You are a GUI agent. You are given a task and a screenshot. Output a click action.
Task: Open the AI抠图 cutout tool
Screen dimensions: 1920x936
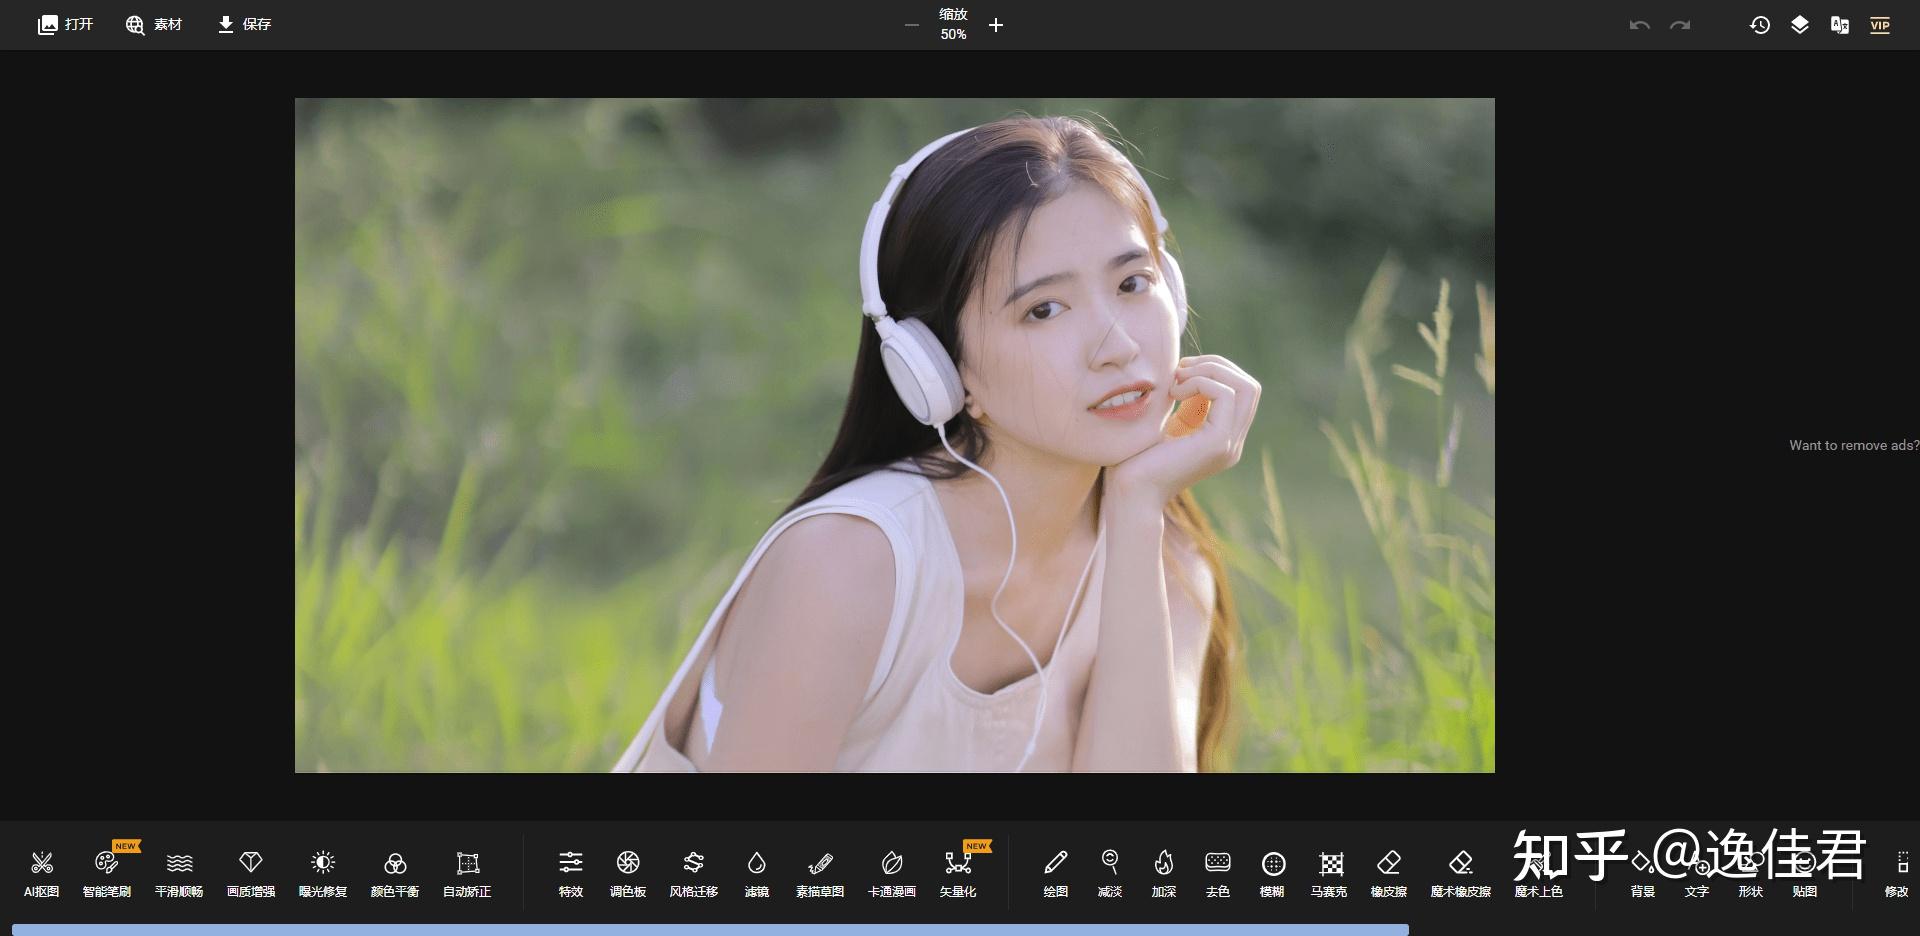[41, 873]
